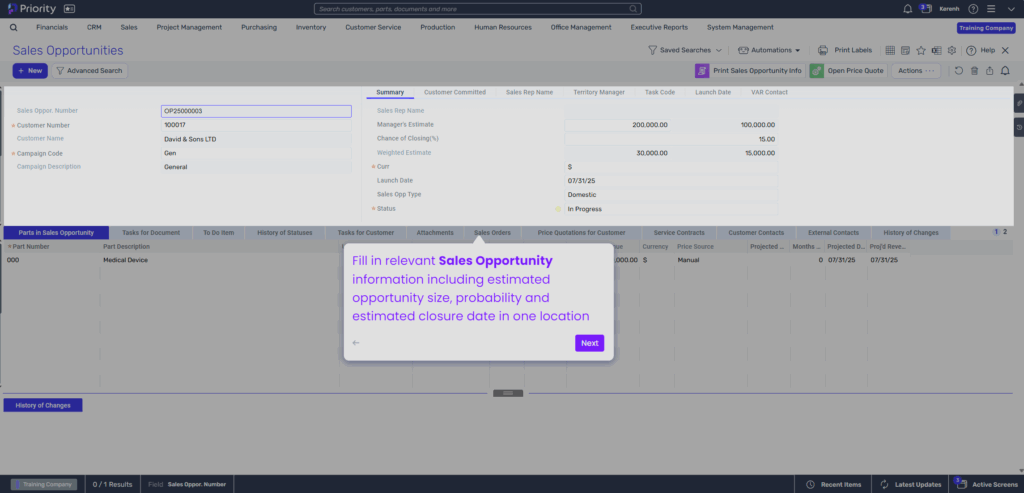
Task: Switch to Customer Committed tab
Action: coord(455,92)
